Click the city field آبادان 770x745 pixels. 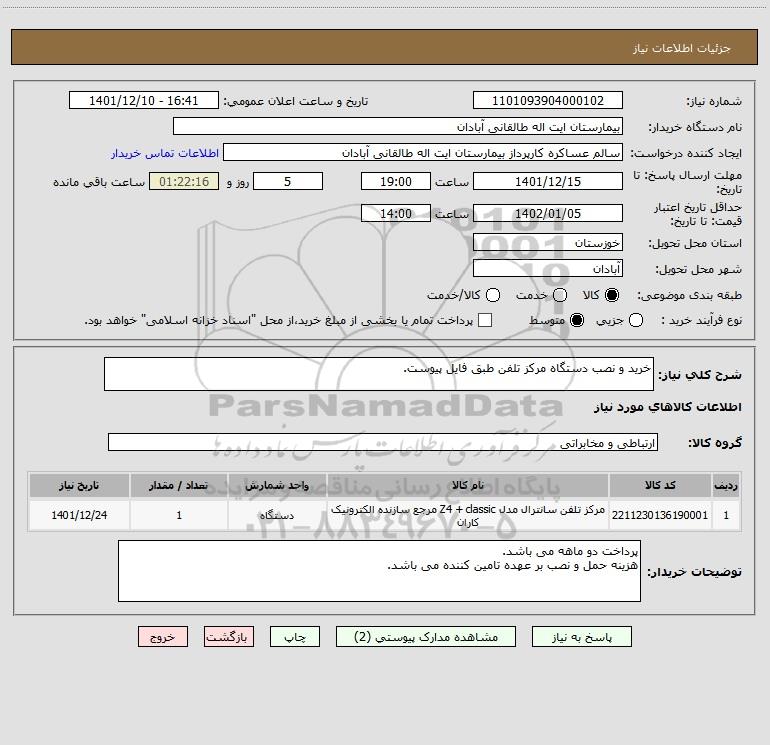[548, 269]
